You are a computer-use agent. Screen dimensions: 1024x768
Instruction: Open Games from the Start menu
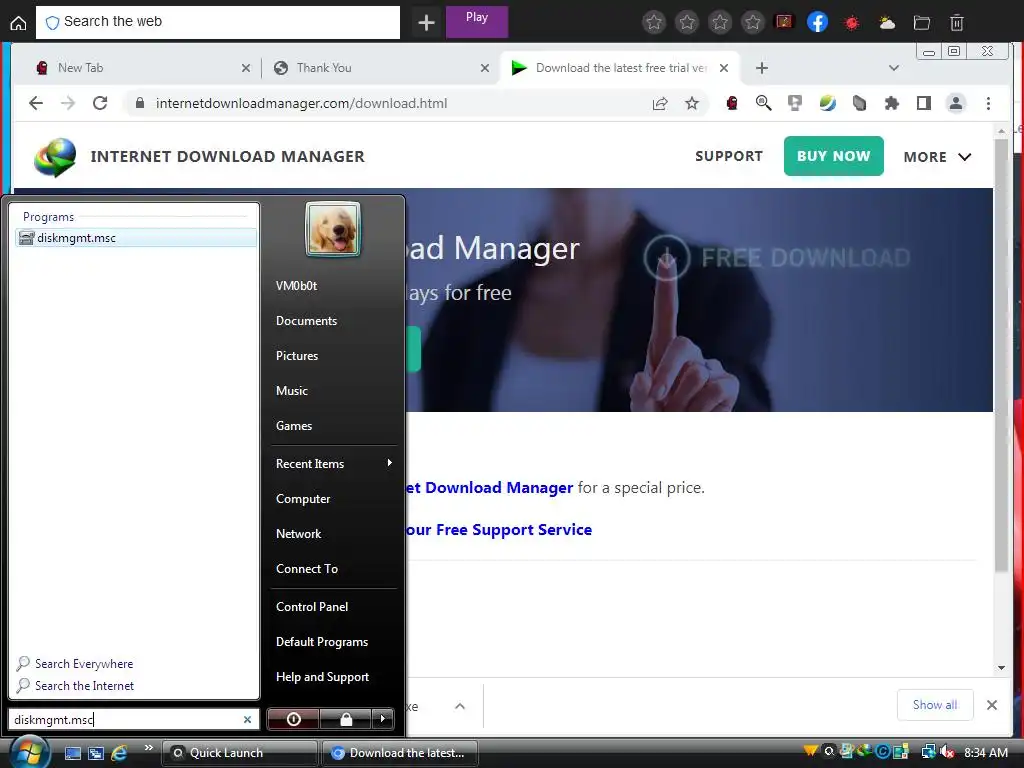pyautogui.click(x=294, y=426)
